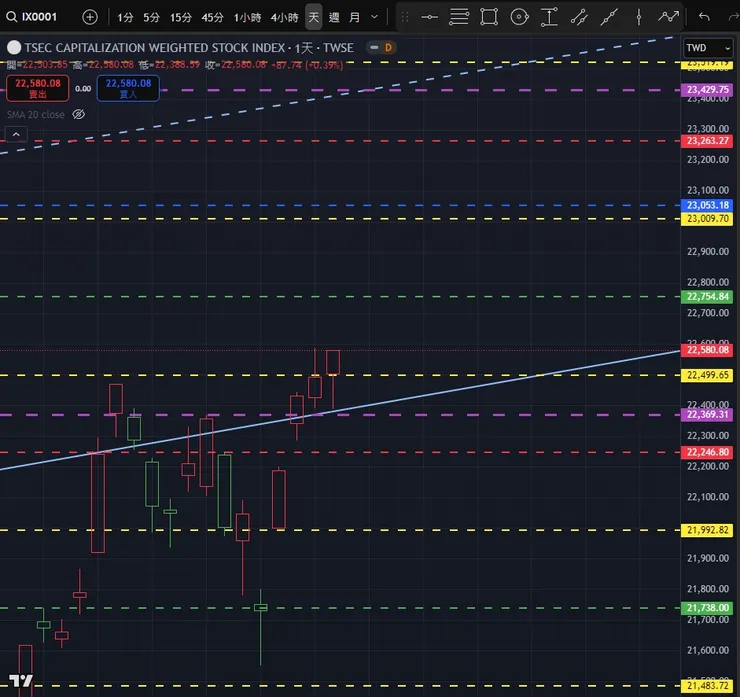The width and height of the screenshot is (740, 697).
Task: Switch to the 4小時 timeframe
Action: click(285, 17)
